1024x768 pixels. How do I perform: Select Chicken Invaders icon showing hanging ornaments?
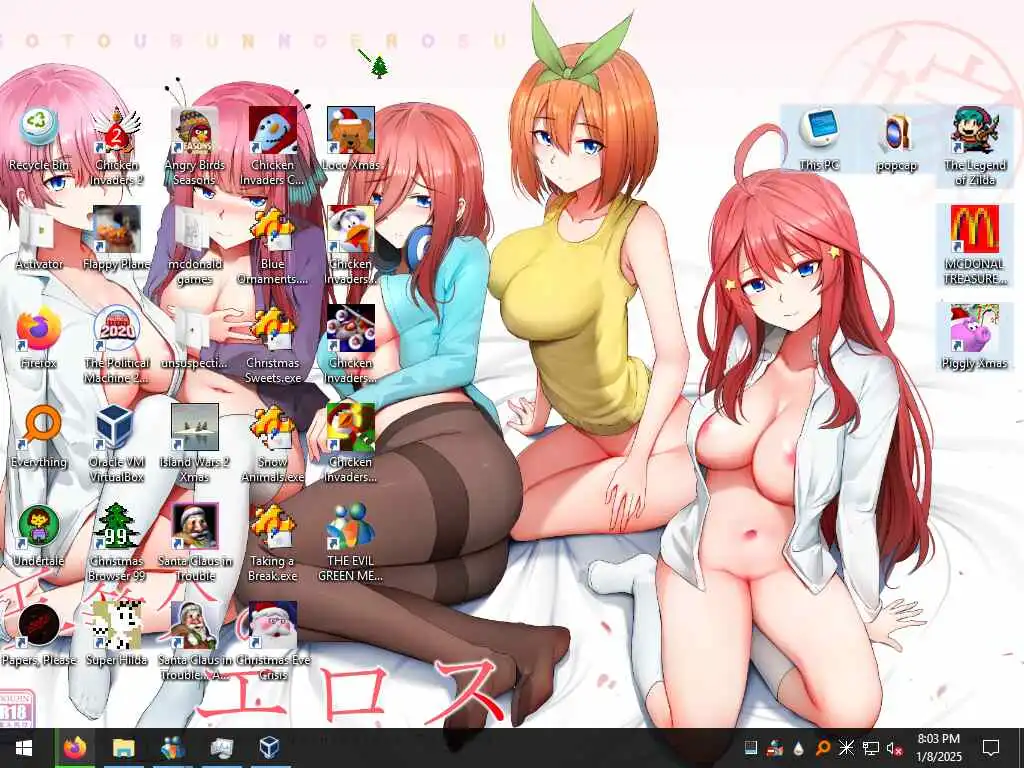[x=351, y=344]
